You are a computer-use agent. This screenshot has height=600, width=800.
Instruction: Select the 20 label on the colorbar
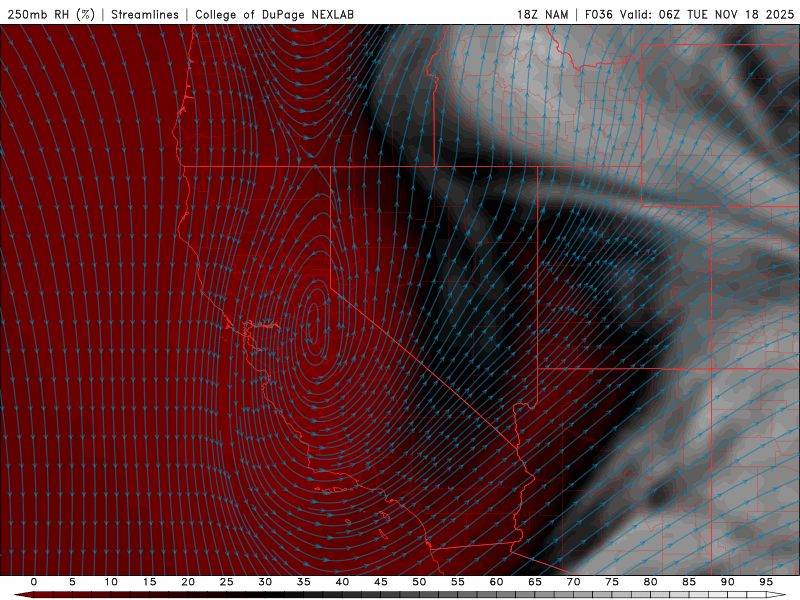188,582
